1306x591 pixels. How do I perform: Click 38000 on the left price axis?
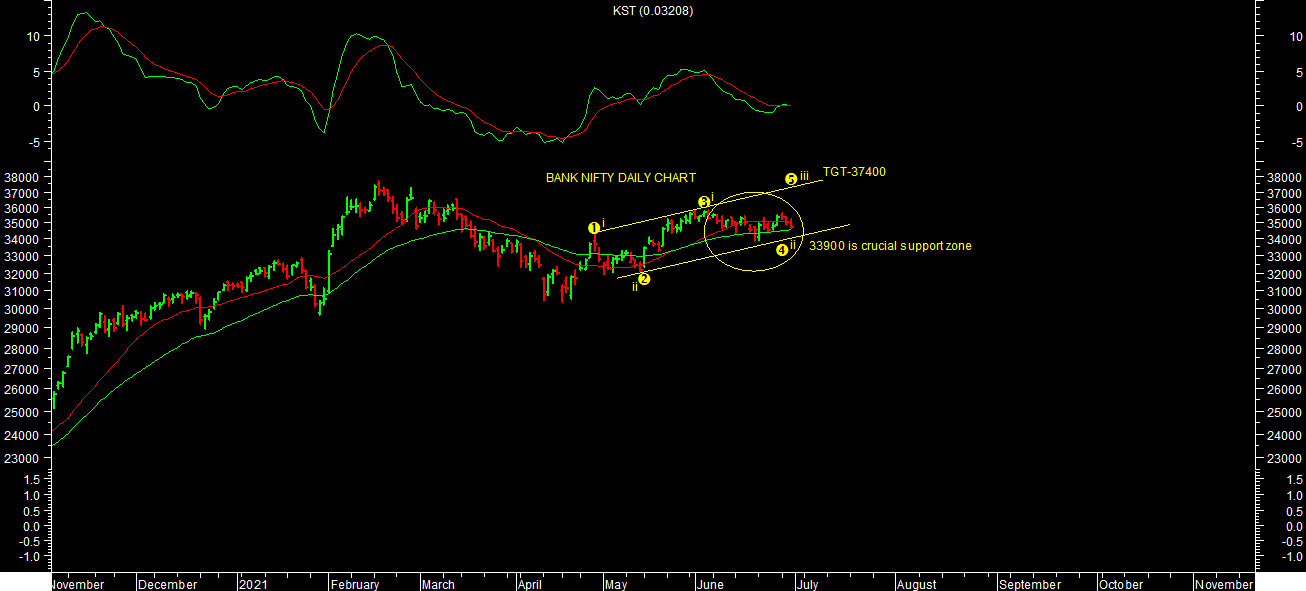pyautogui.click(x=21, y=178)
